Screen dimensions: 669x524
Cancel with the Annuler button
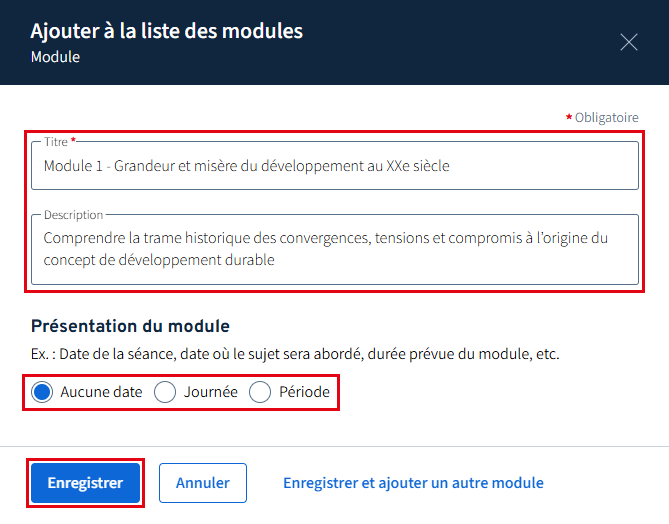point(202,483)
